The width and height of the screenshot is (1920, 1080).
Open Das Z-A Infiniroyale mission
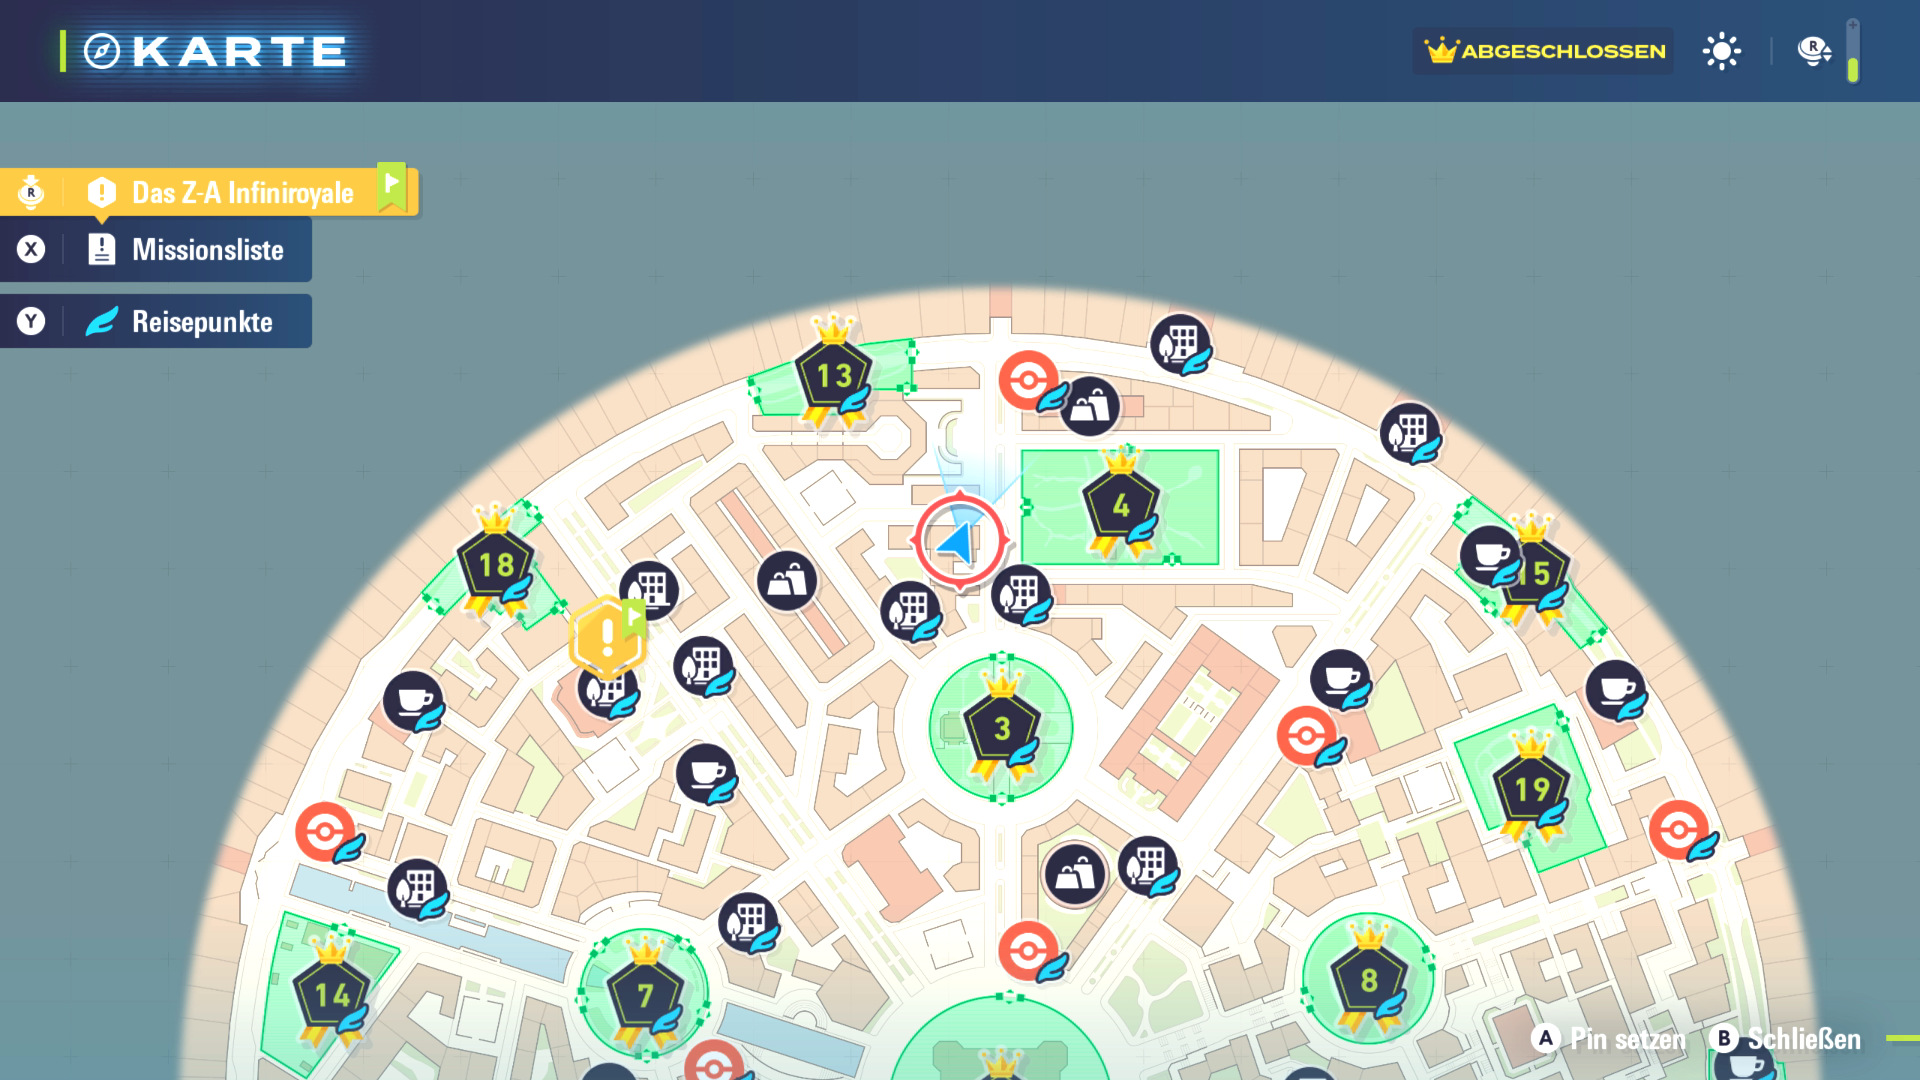241,192
